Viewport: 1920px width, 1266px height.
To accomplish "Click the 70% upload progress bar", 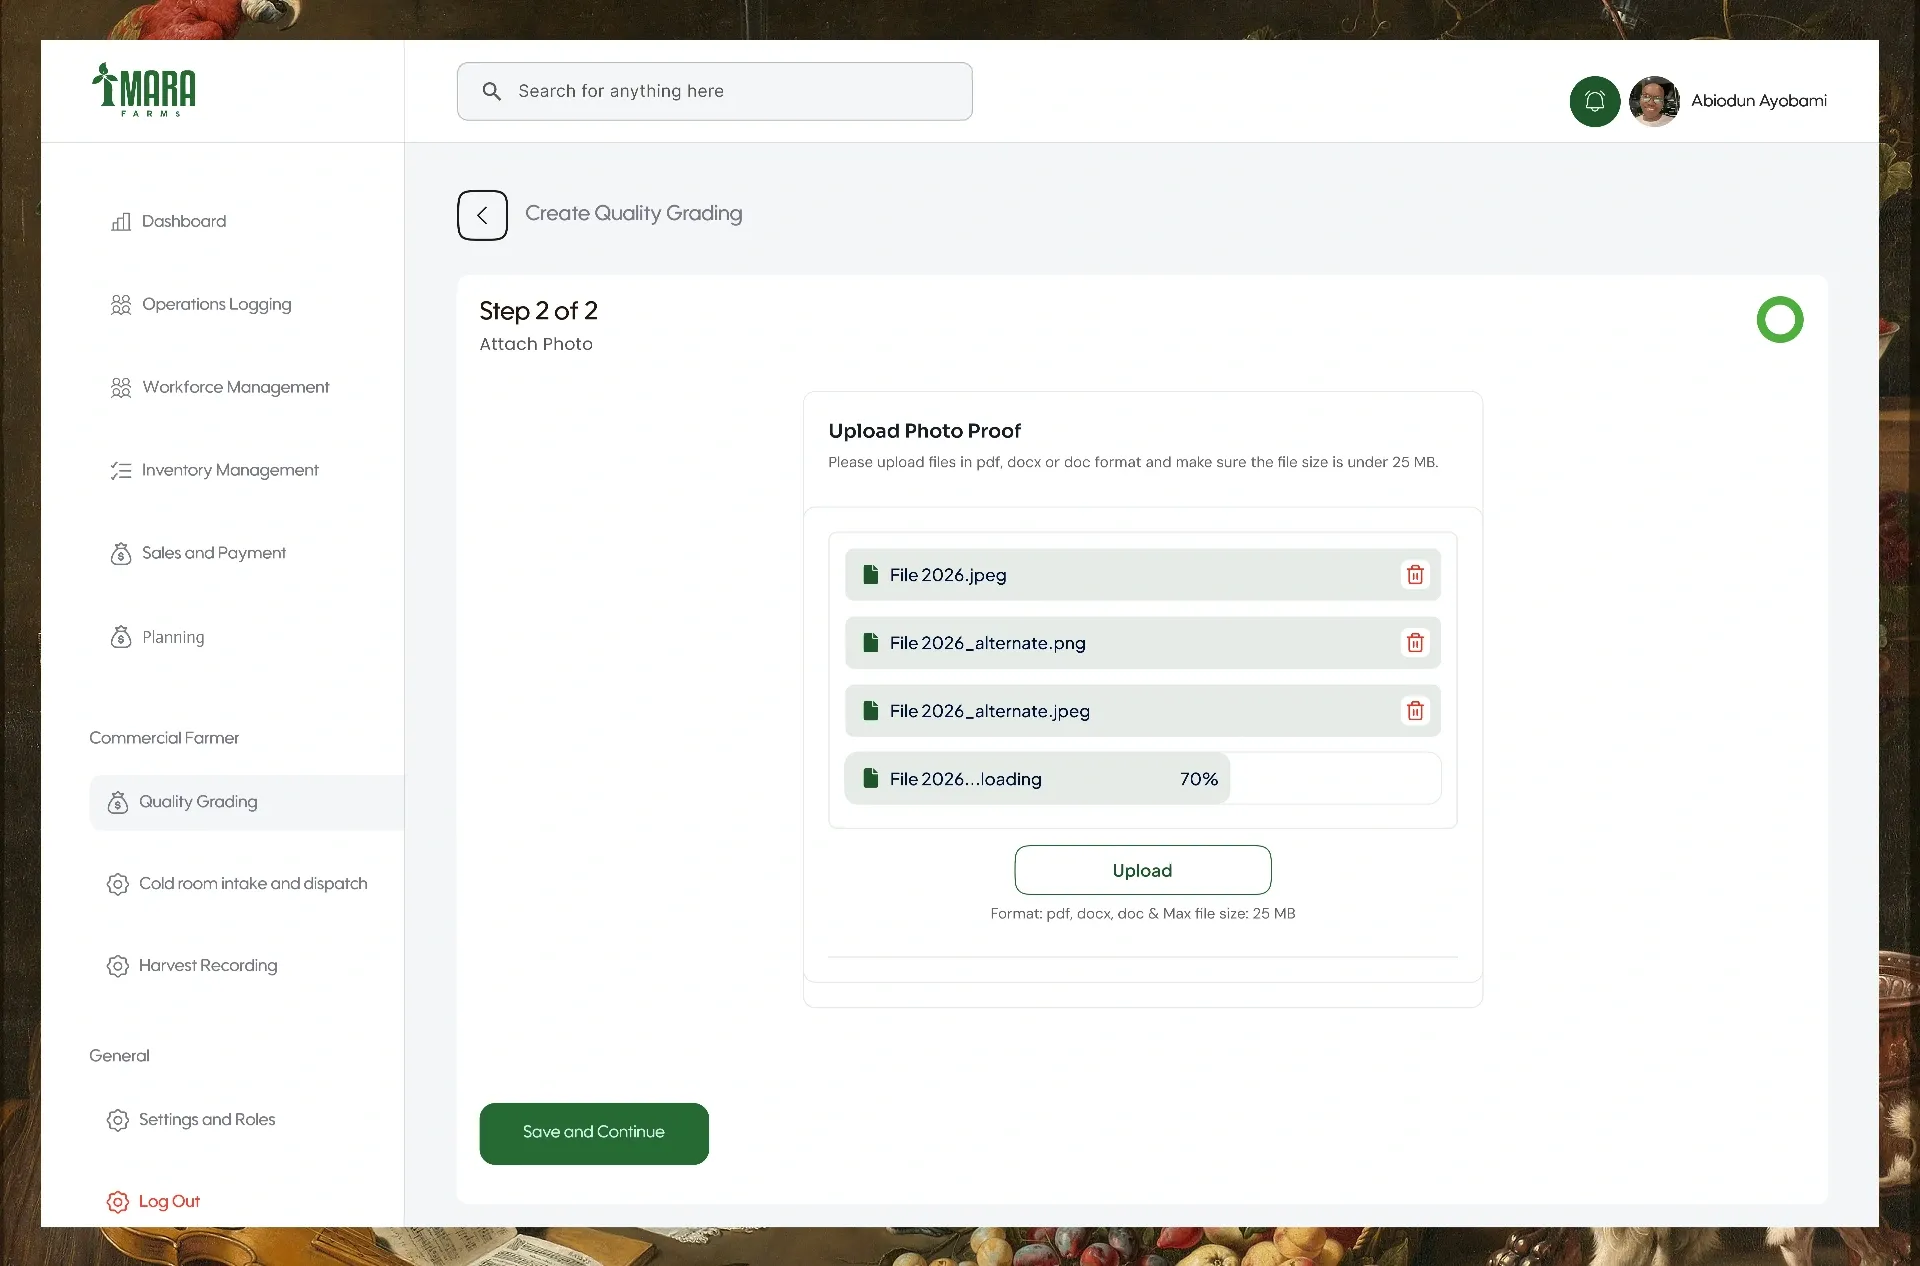I will (x=1143, y=778).
